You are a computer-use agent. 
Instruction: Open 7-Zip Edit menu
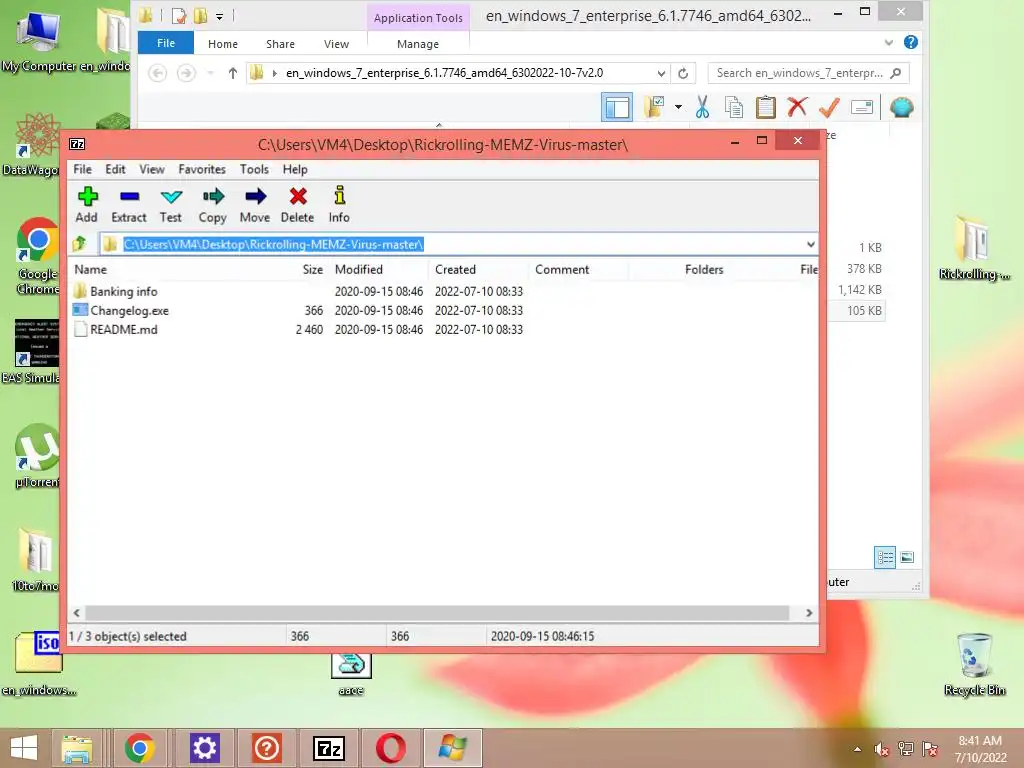115,169
